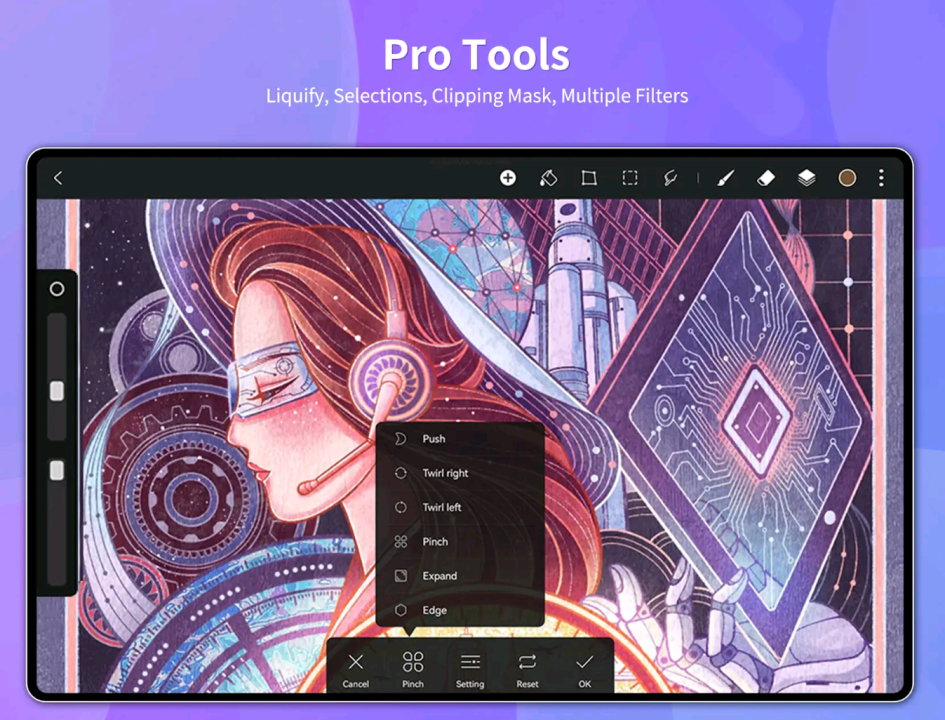Screen dimensions: 945x720
Task: Select Expand liquify mode
Action: (460, 576)
